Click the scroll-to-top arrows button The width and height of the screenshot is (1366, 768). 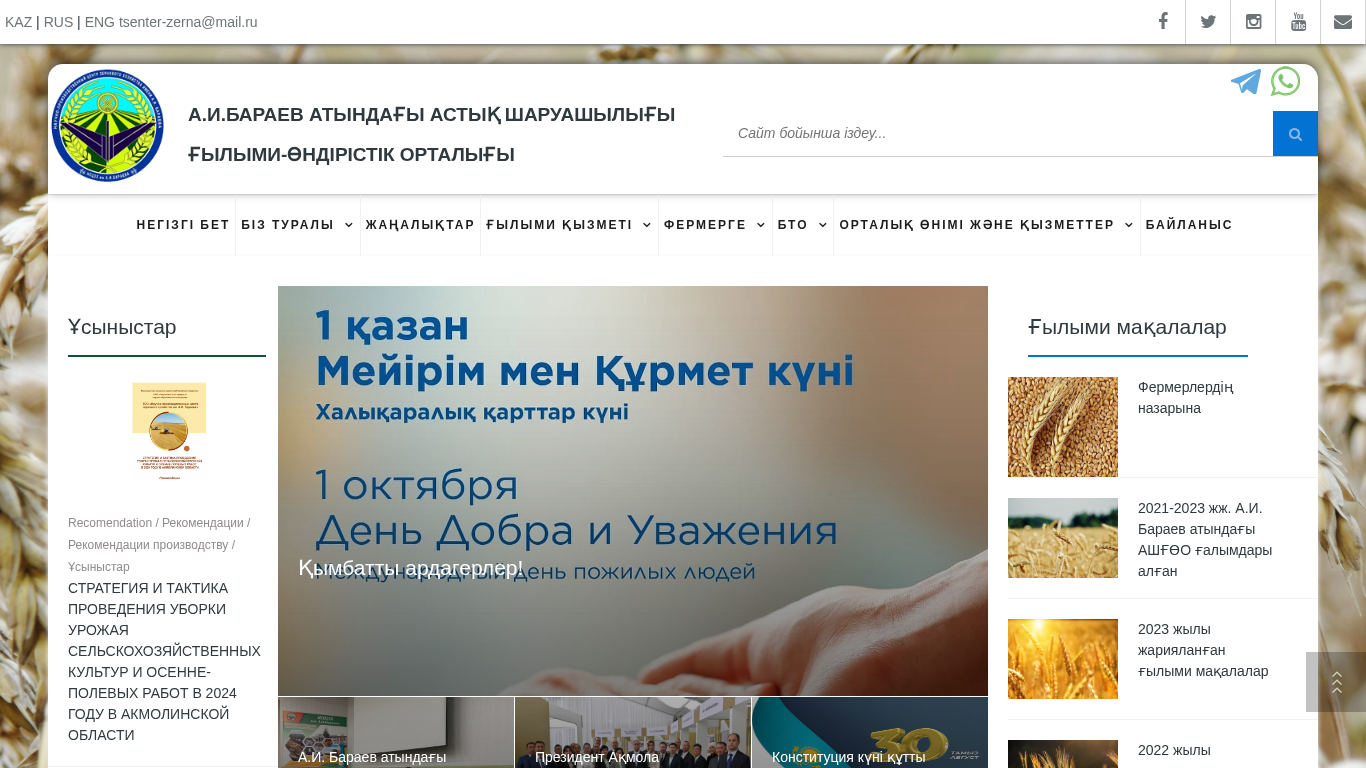pyautogui.click(x=1336, y=682)
